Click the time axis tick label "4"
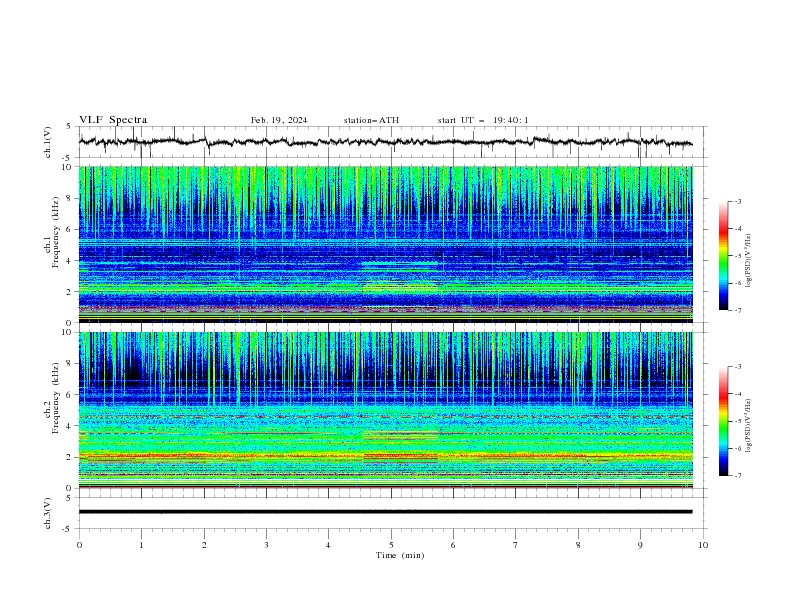 [x=328, y=545]
